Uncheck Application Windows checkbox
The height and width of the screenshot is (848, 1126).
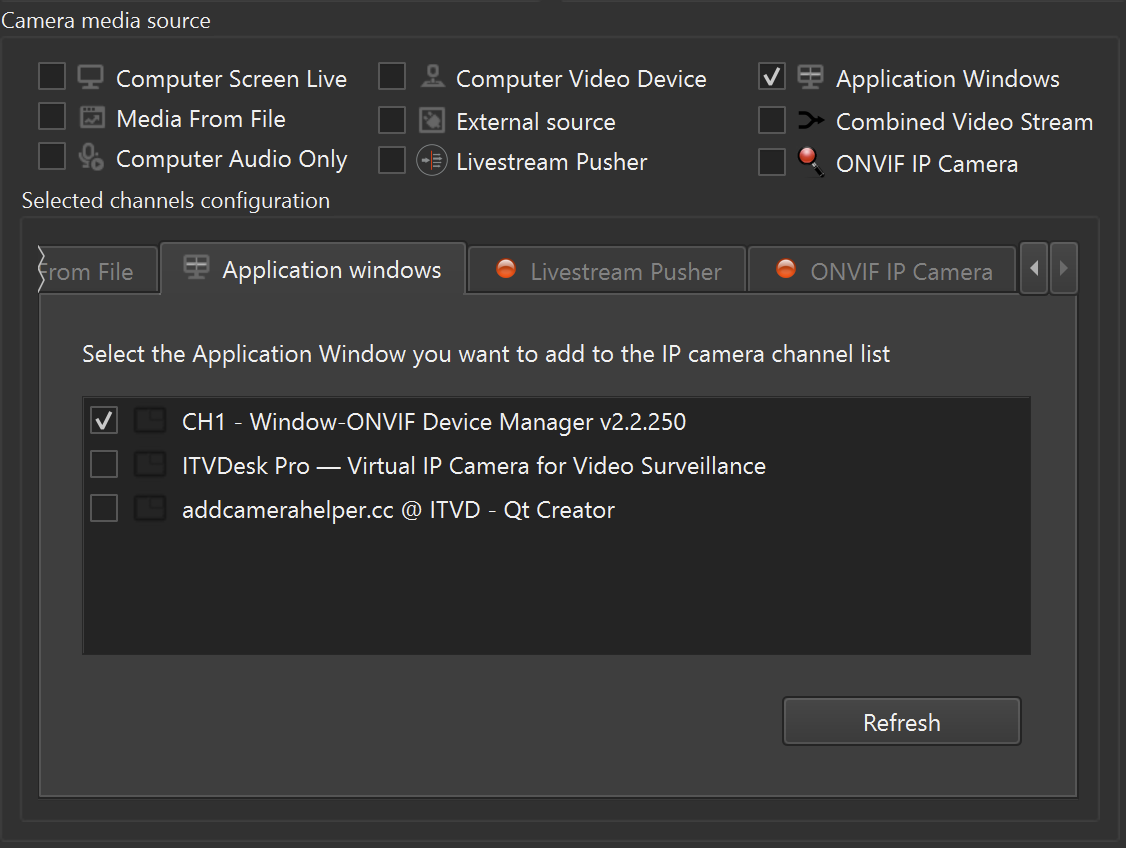click(772, 76)
